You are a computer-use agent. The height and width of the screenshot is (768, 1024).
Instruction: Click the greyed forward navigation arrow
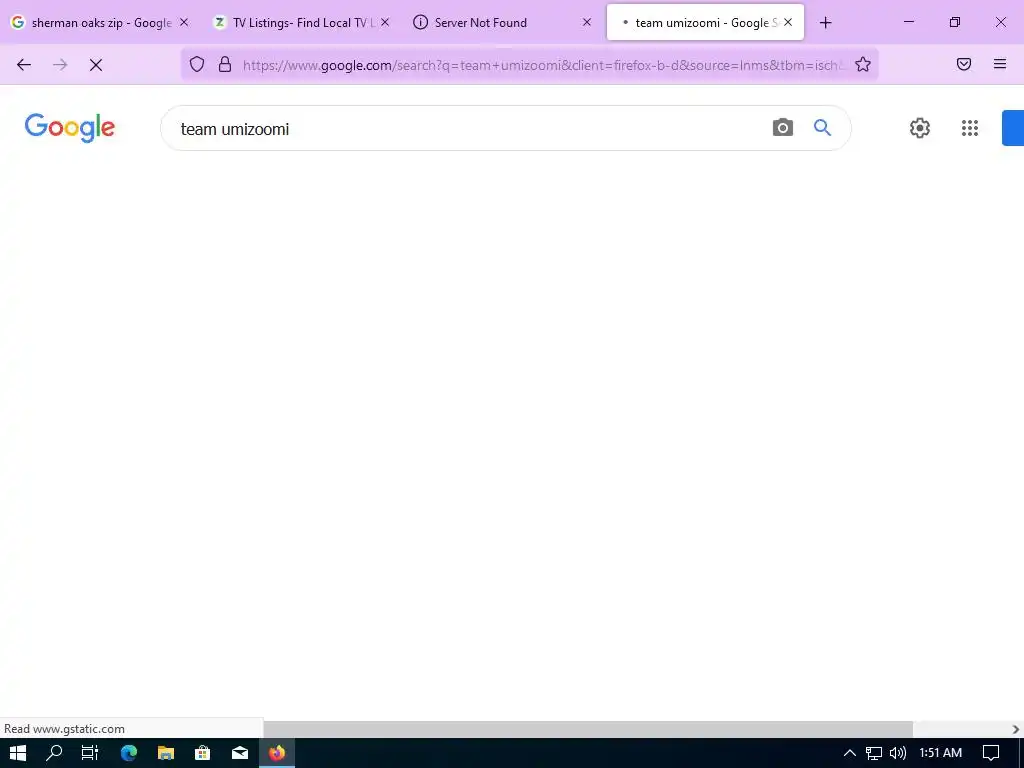tap(60, 65)
